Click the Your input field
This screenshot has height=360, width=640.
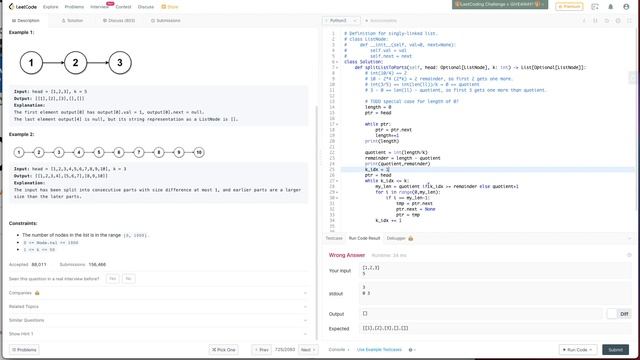point(496,271)
